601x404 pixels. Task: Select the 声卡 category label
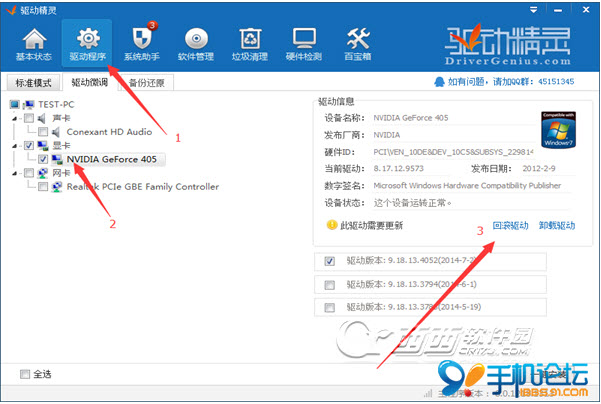coord(61,118)
